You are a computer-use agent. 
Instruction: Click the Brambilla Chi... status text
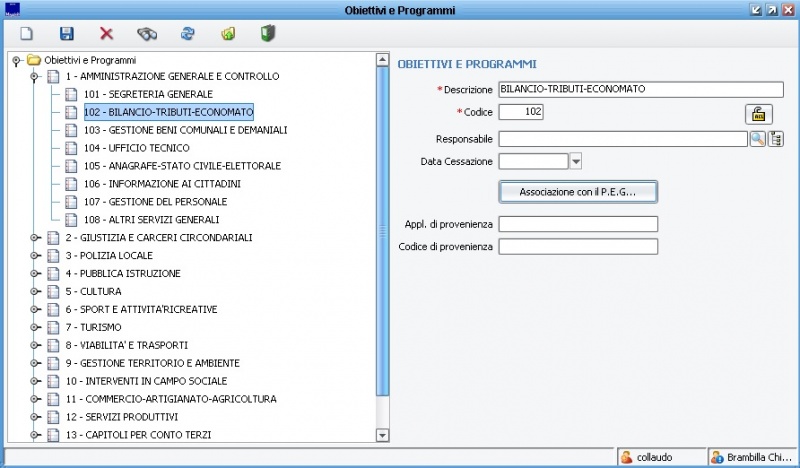click(x=759, y=457)
